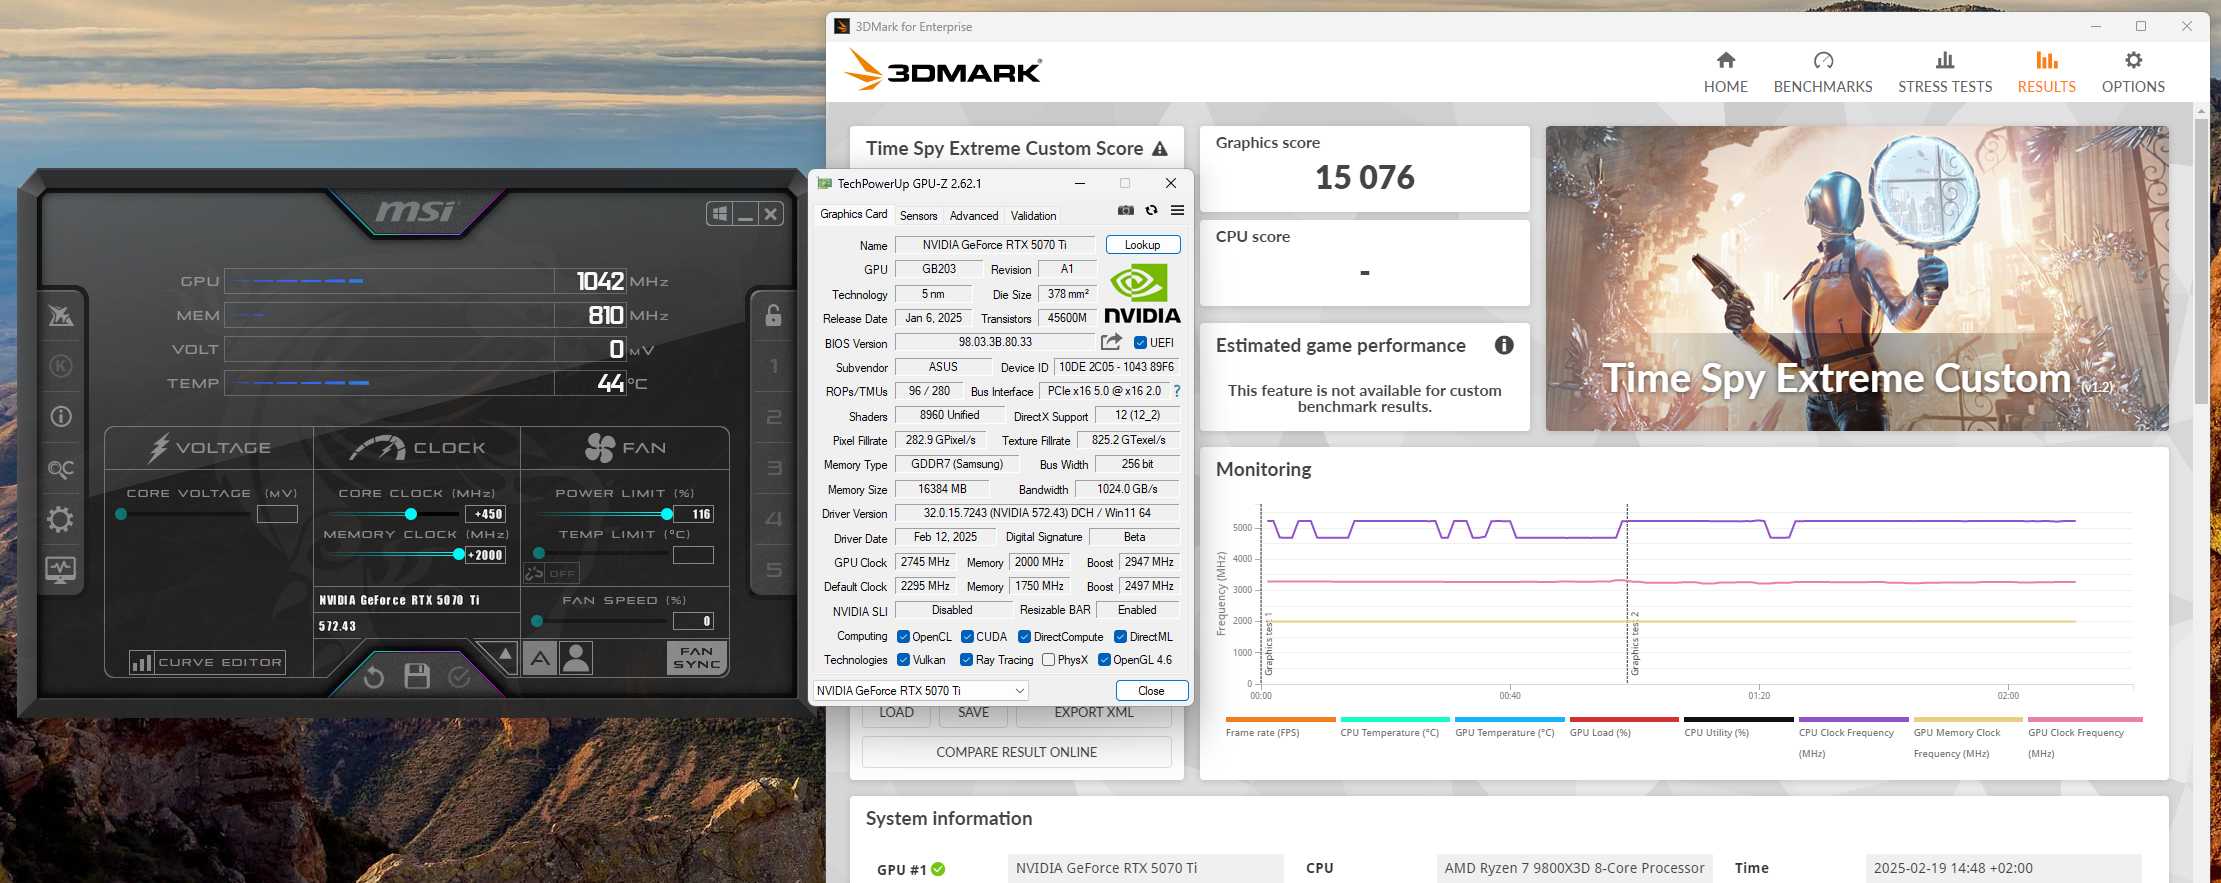This screenshot has height=883, width=2221.
Task: Open the Curve Editor in Afterburner
Action: (x=207, y=662)
